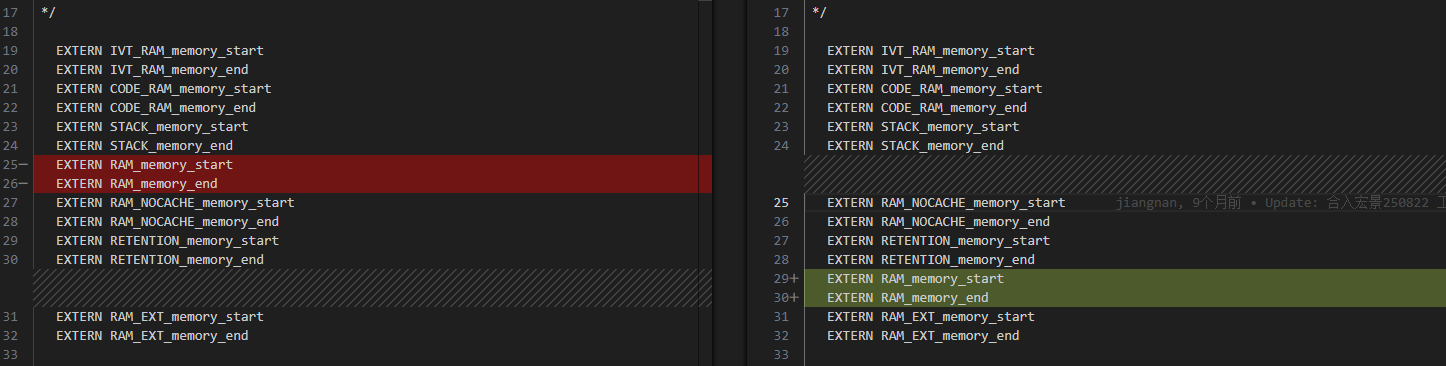Click bold line number 25 in right gutter
This screenshot has width=1446, height=366.
781,203
